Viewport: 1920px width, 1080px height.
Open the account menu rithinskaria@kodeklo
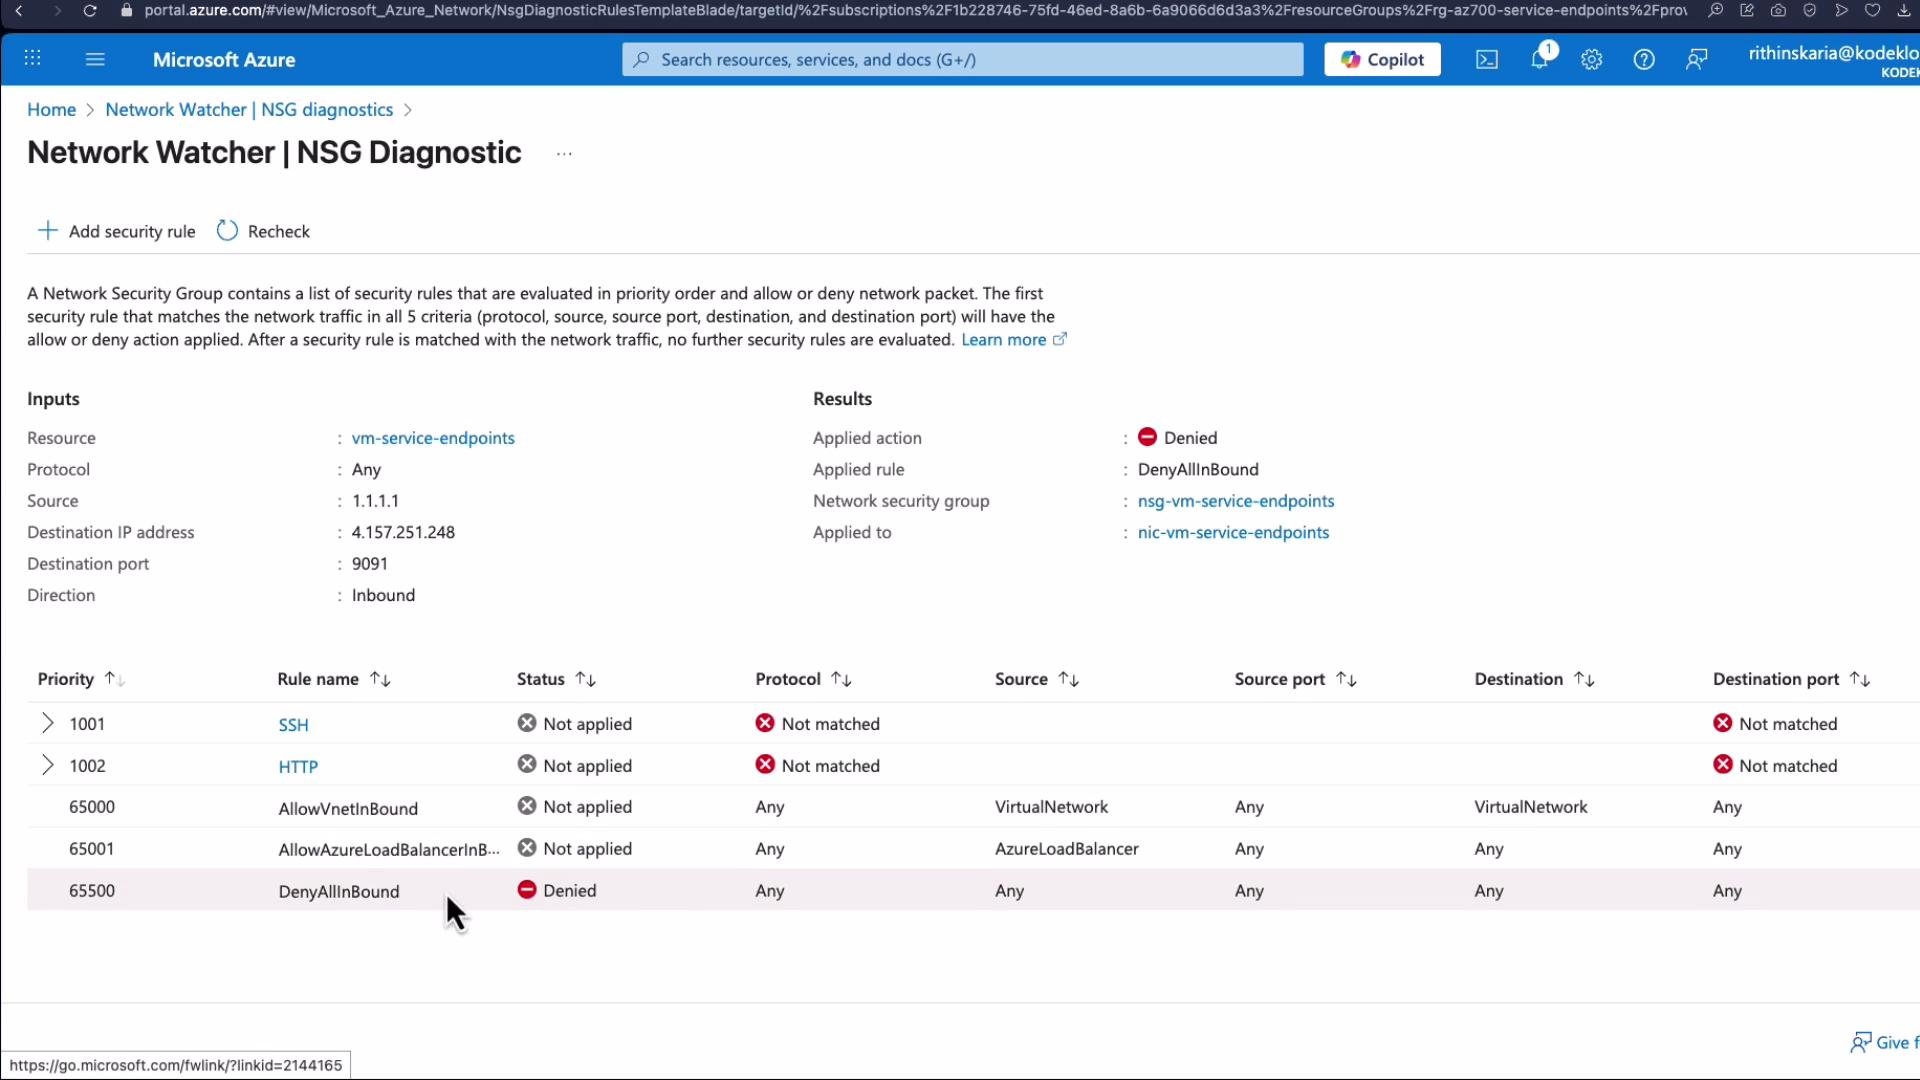pos(1833,60)
